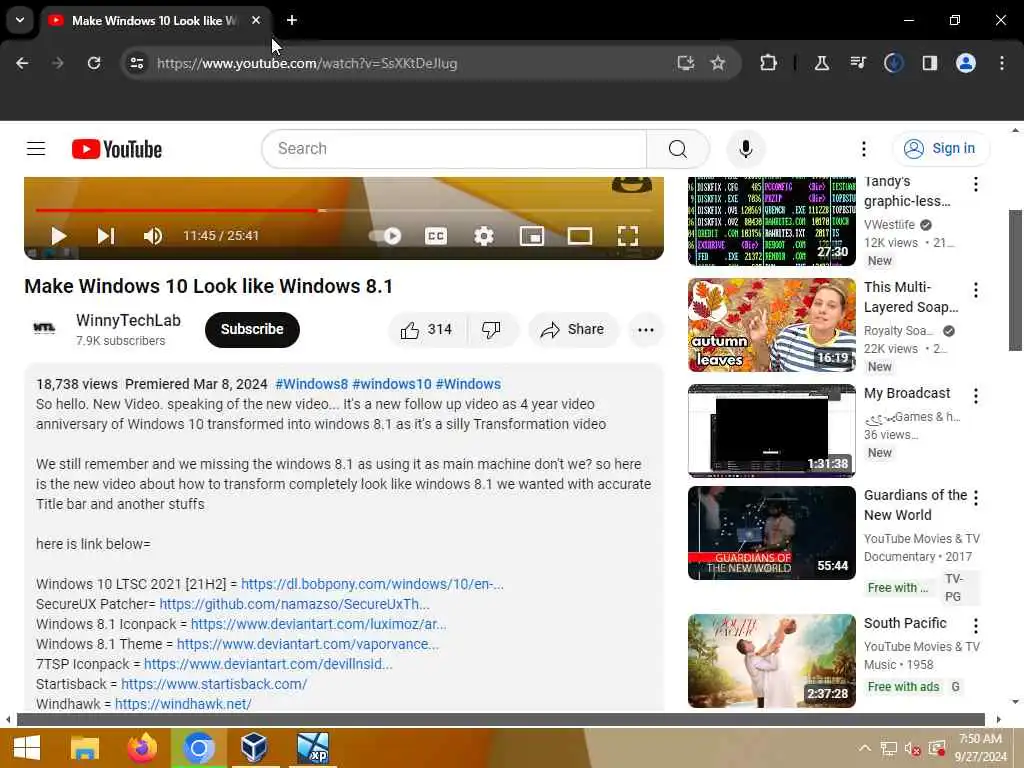The width and height of the screenshot is (1024, 768).
Task: Open the My Broadcast video thumbnail
Action: pyautogui.click(x=771, y=431)
